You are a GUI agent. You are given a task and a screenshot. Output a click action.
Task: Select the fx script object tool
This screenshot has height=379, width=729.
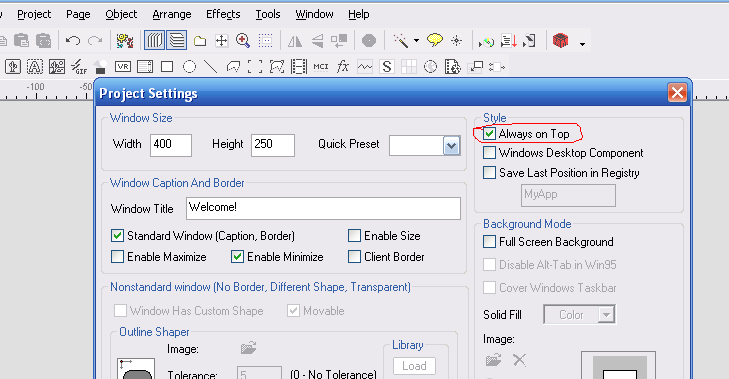[x=343, y=67]
